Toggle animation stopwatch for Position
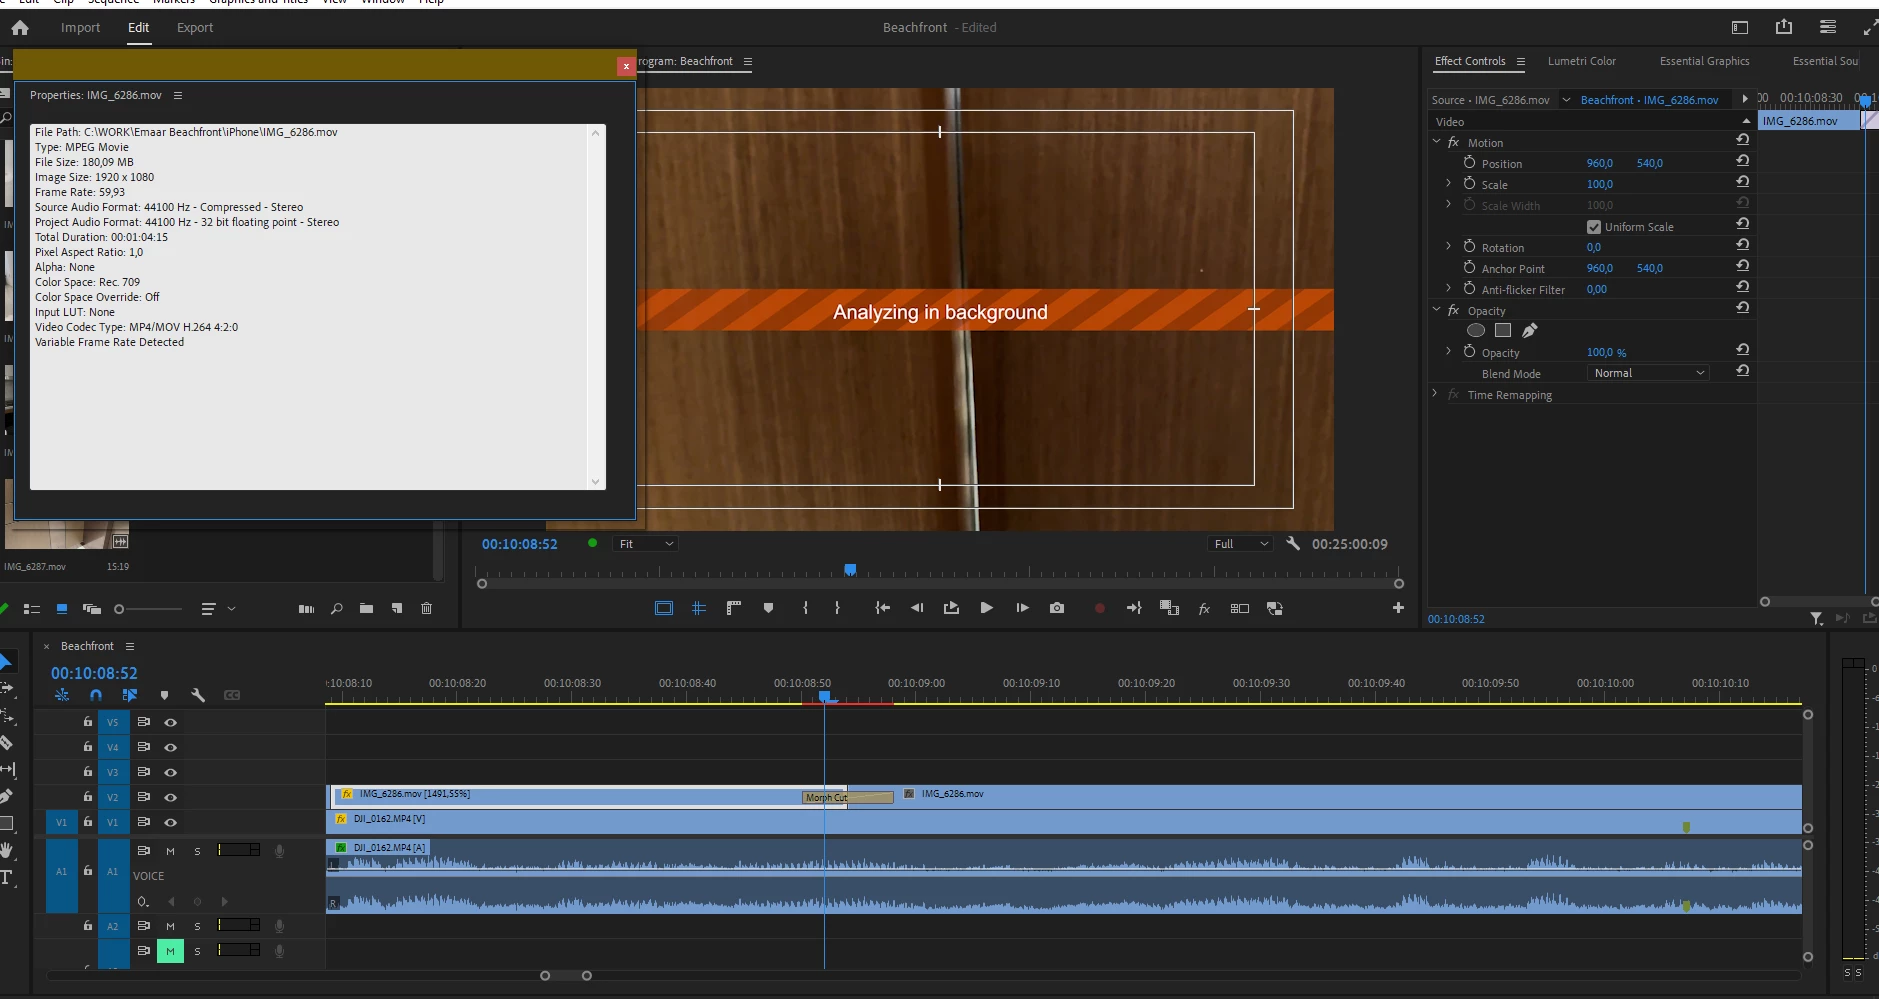Viewport: 1879px width, 999px height. click(1469, 162)
